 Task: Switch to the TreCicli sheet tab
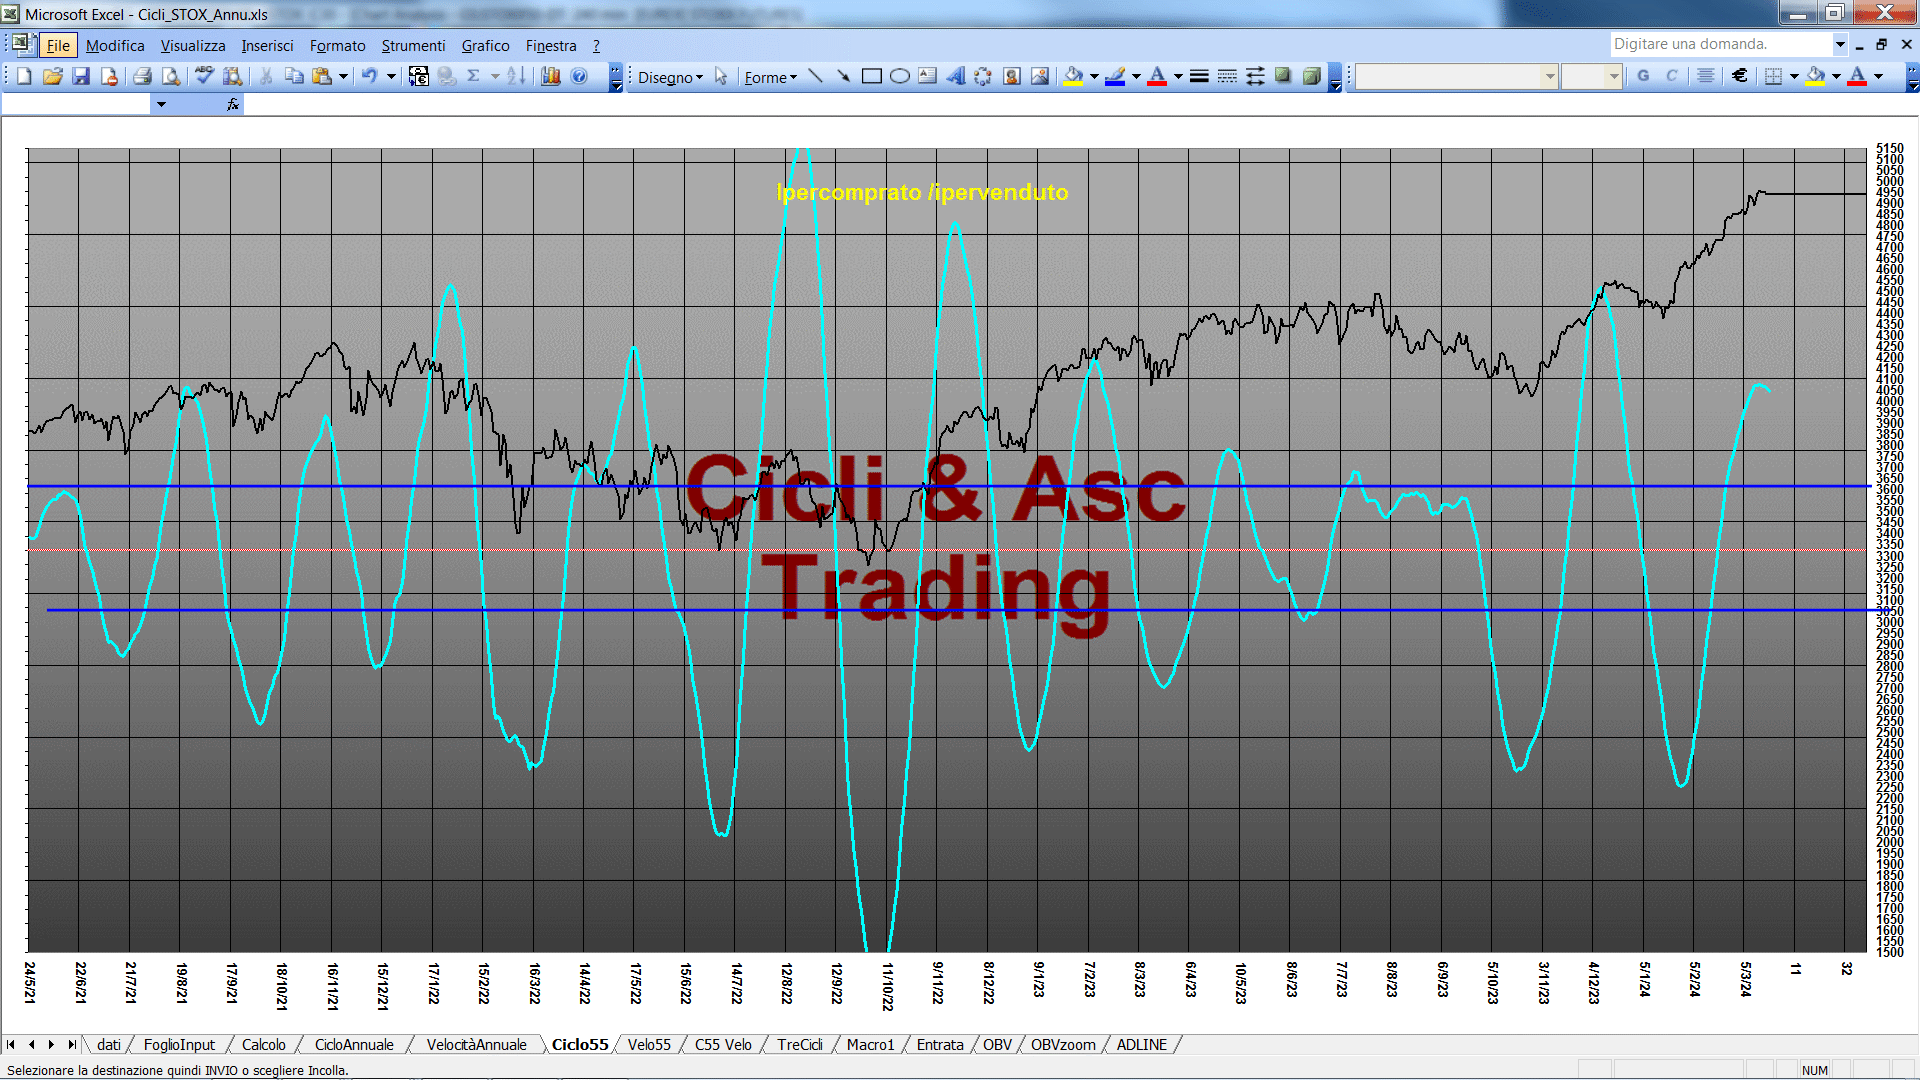(800, 1045)
